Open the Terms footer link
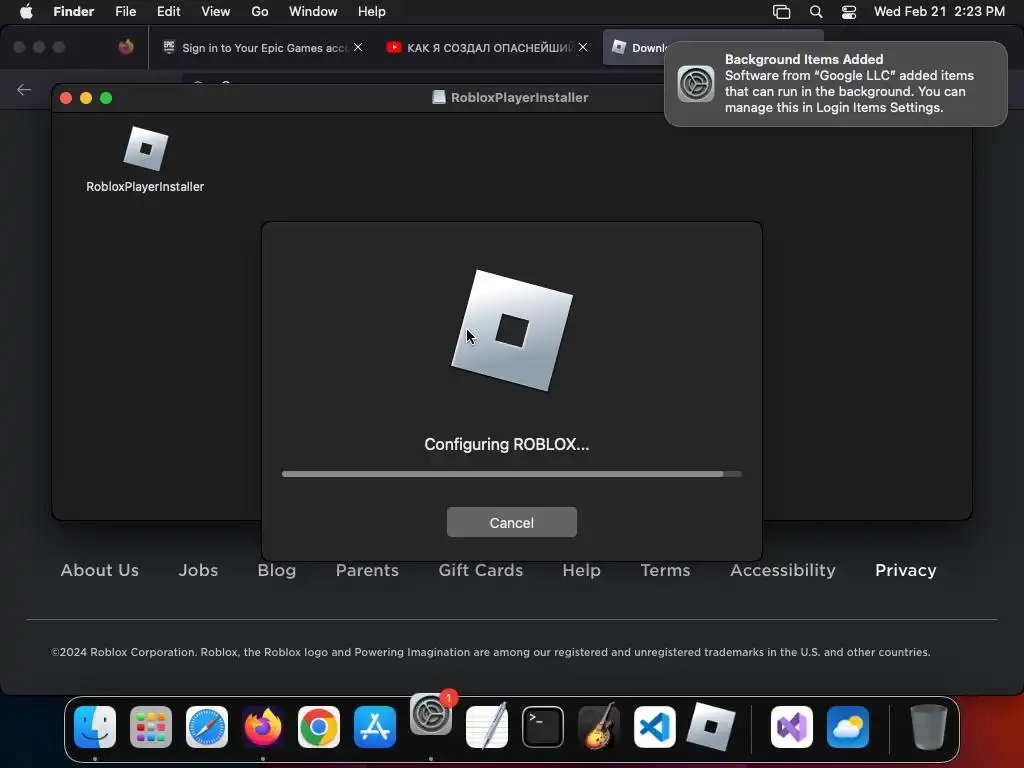 (x=665, y=570)
